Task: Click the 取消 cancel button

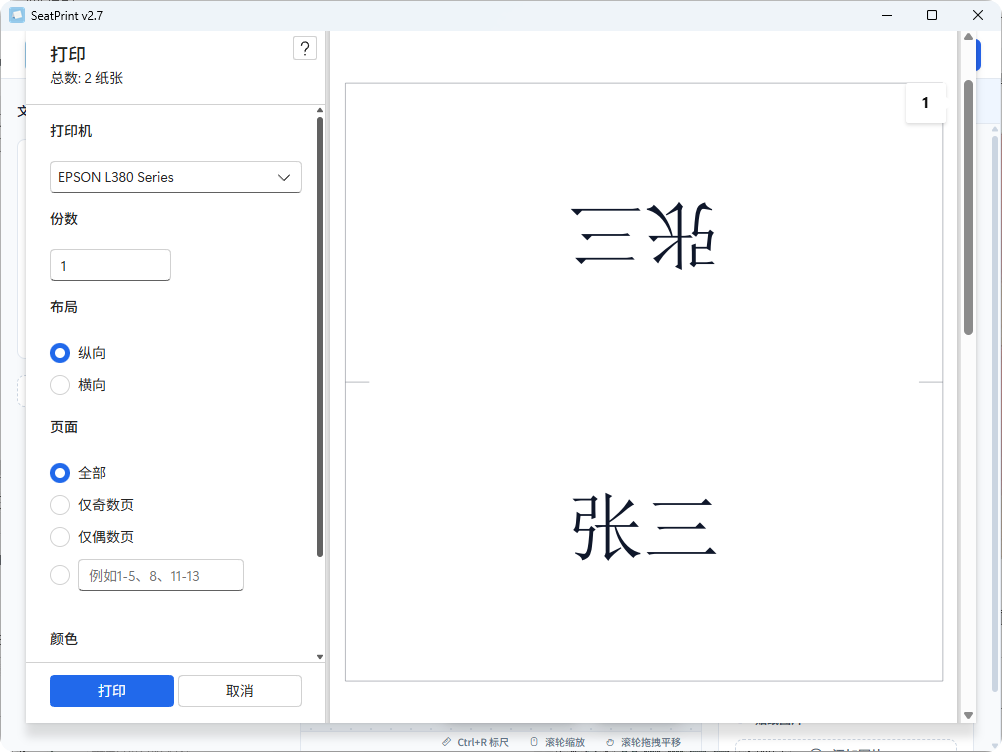Action: (240, 691)
